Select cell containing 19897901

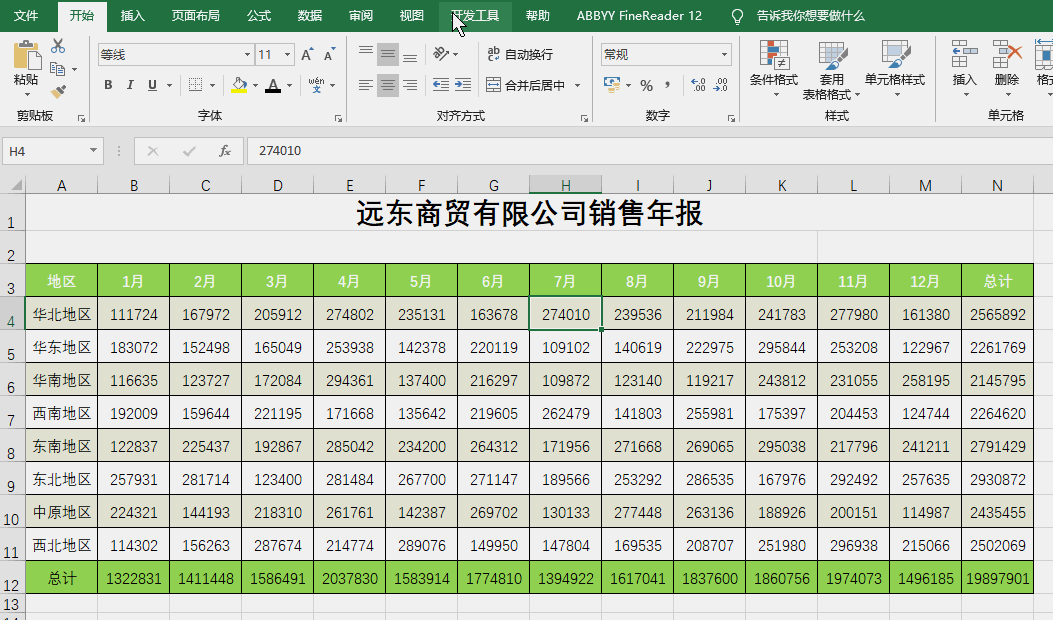click(x=997, y=578)
